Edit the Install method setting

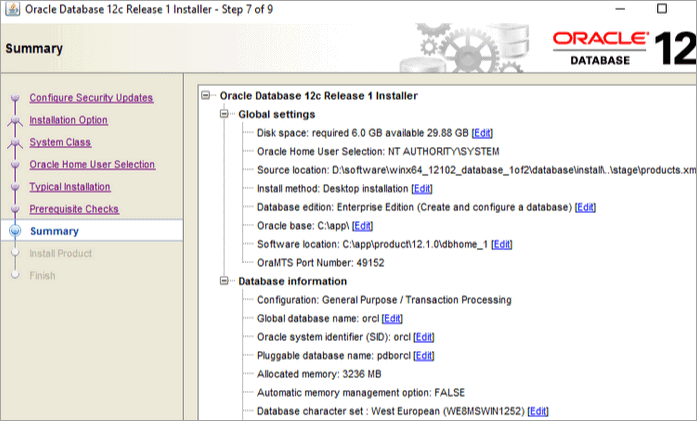pos(422,188)
